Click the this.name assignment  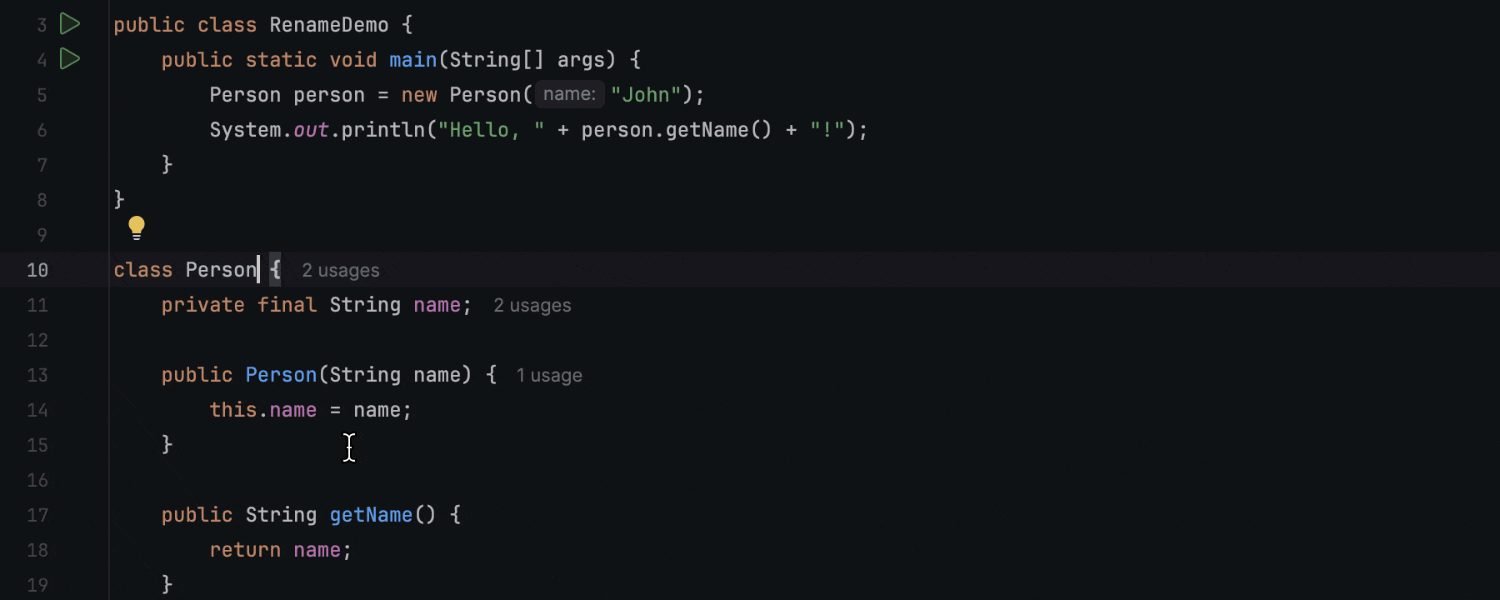[x=263, y=409]
